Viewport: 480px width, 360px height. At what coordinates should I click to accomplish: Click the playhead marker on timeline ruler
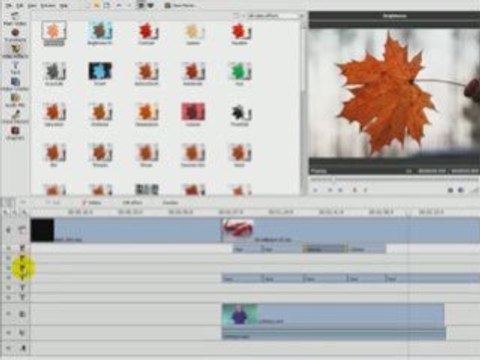[409, 213]
